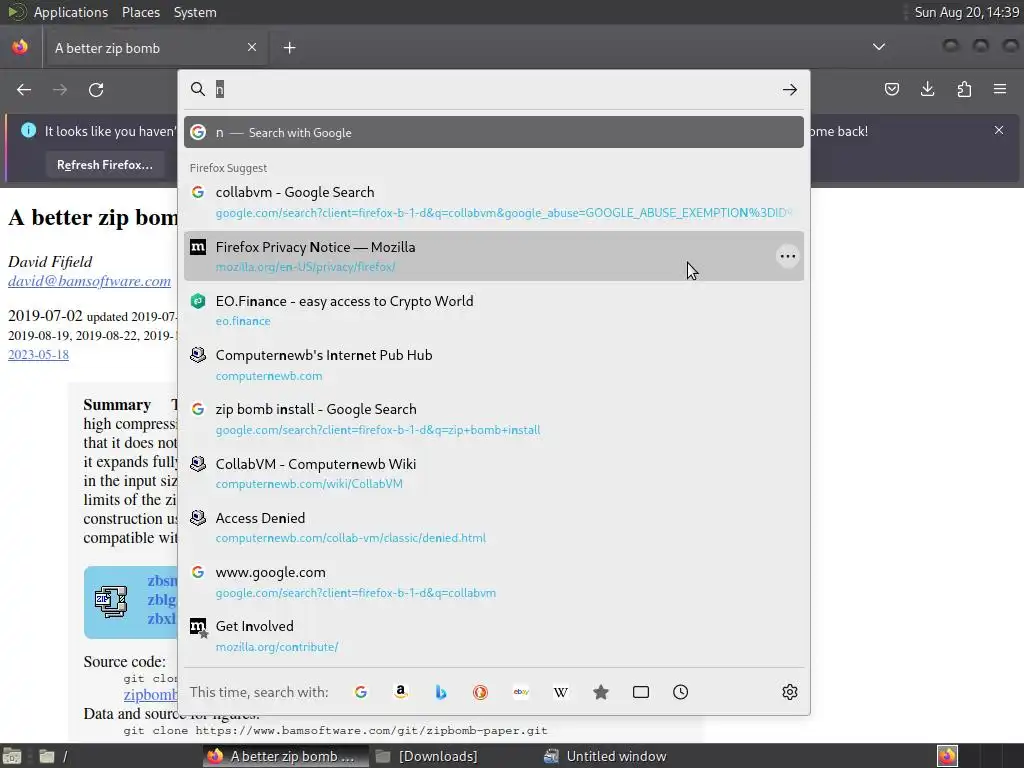Image resolution: width=1024 pixels, height=768 pixels.
Task: Open 'zip bomb install - Google Search' suggestion
Action: pos(494,419)
